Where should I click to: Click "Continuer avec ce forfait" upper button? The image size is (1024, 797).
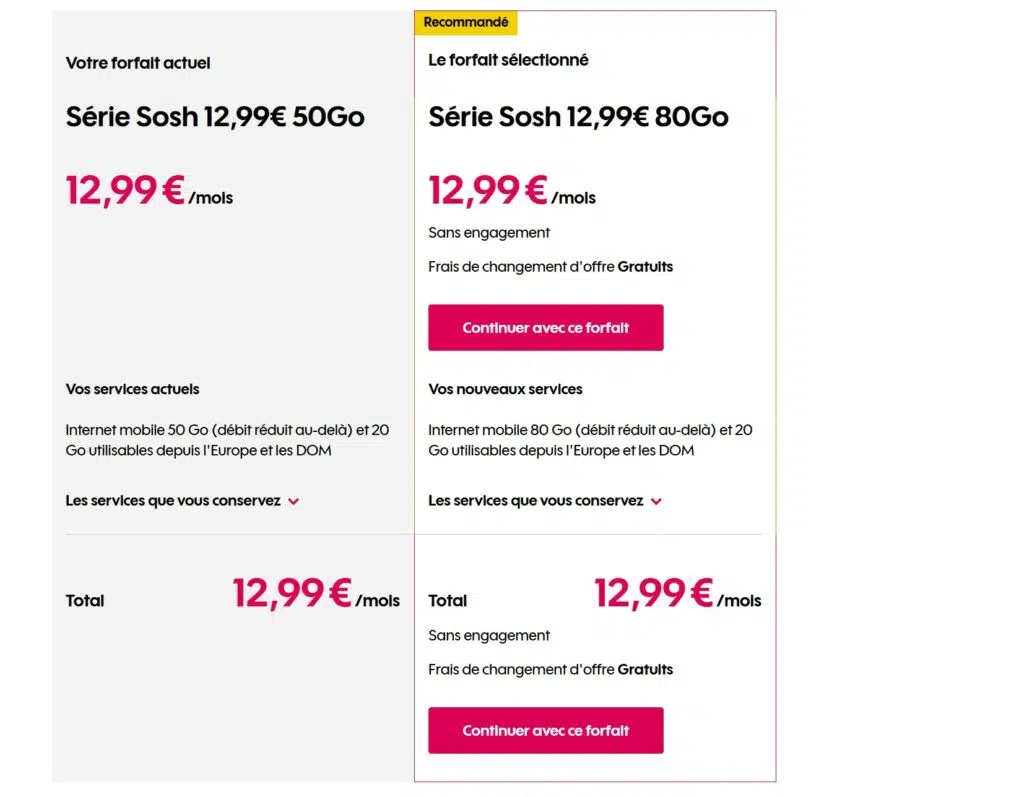click(x=545, y=327)
